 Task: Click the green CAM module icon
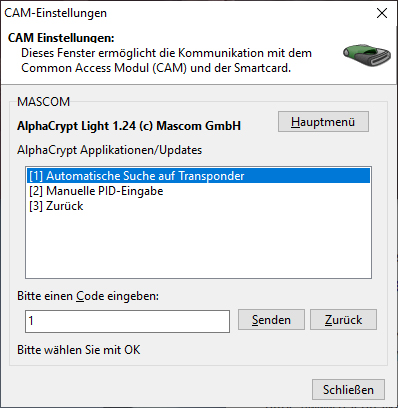tap(367, 54)
